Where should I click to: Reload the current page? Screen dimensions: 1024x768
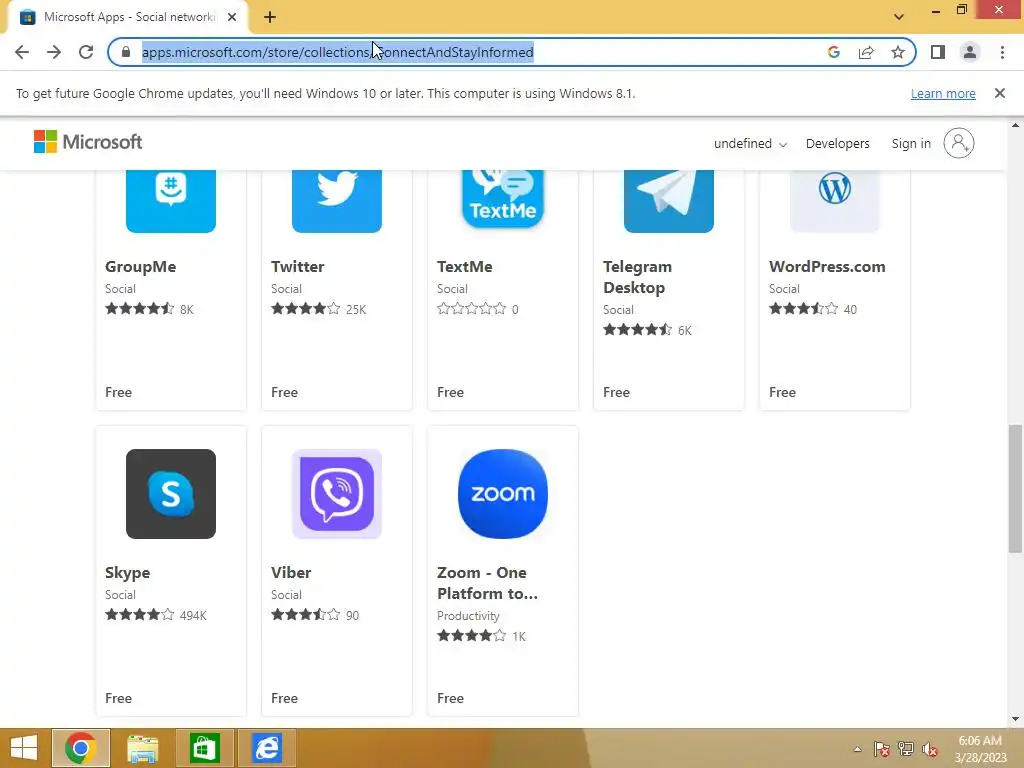(x=86, y=52)
